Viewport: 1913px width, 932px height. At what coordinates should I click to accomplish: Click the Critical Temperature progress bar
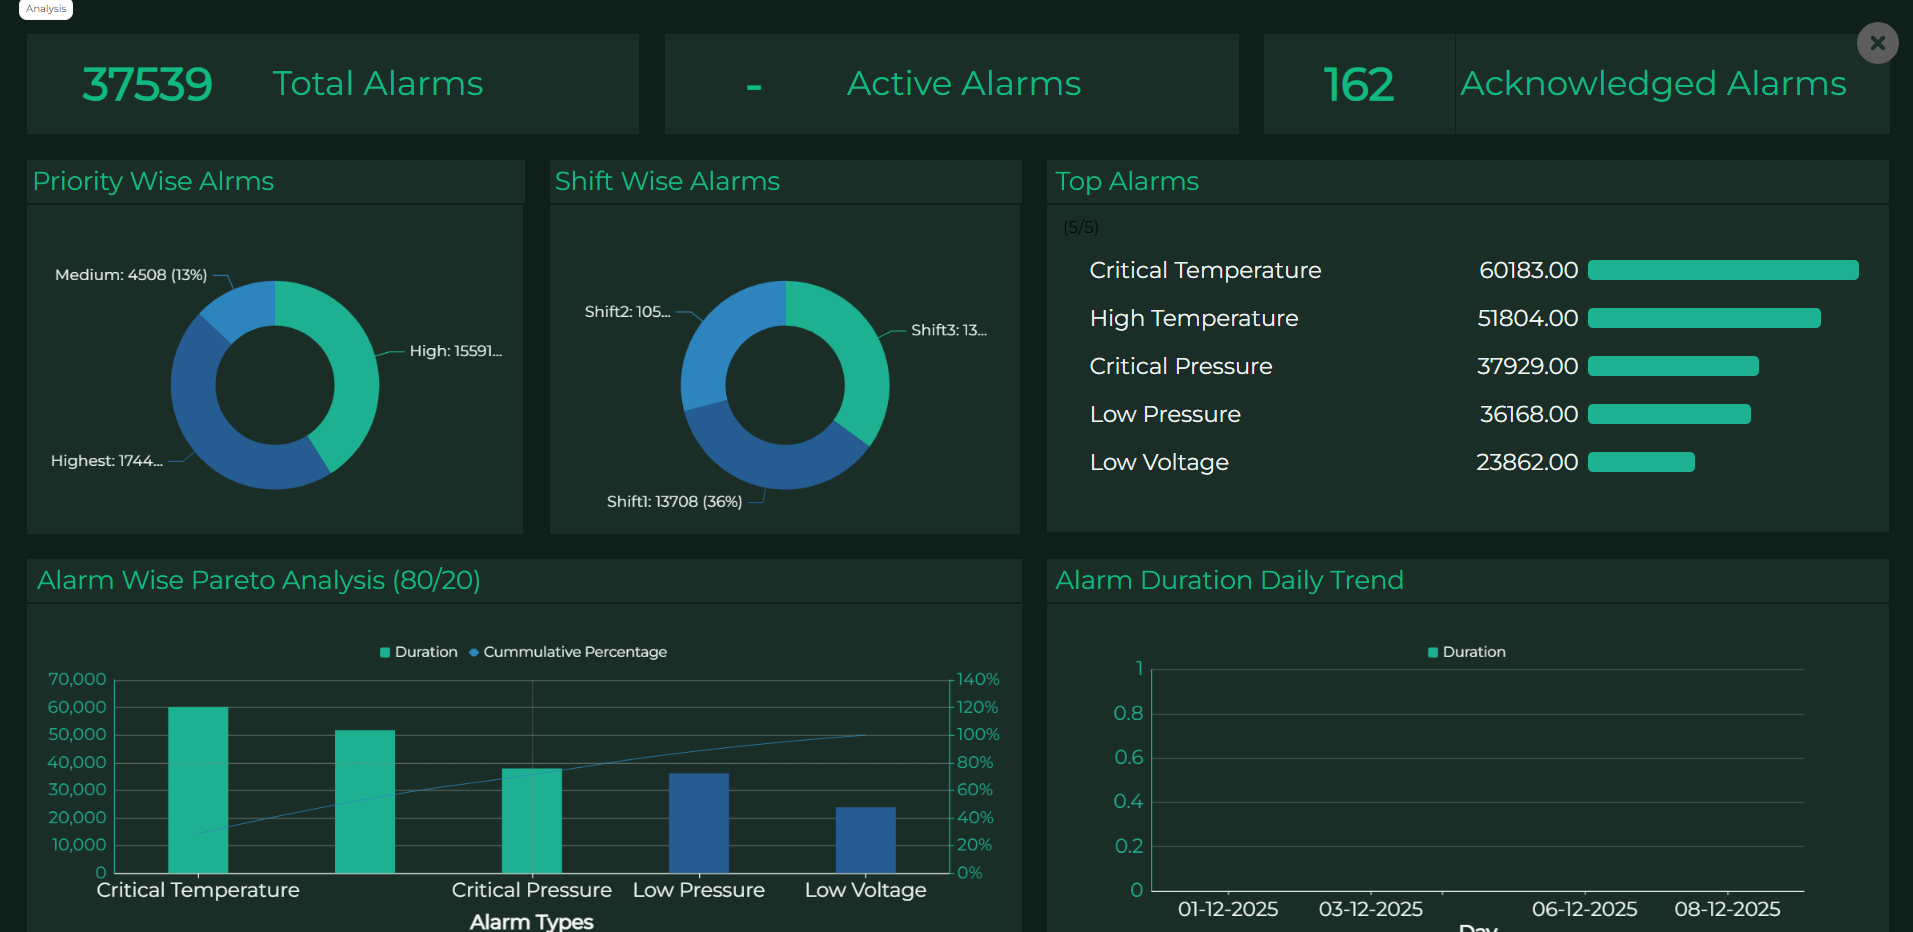[x=1722, y=270]
